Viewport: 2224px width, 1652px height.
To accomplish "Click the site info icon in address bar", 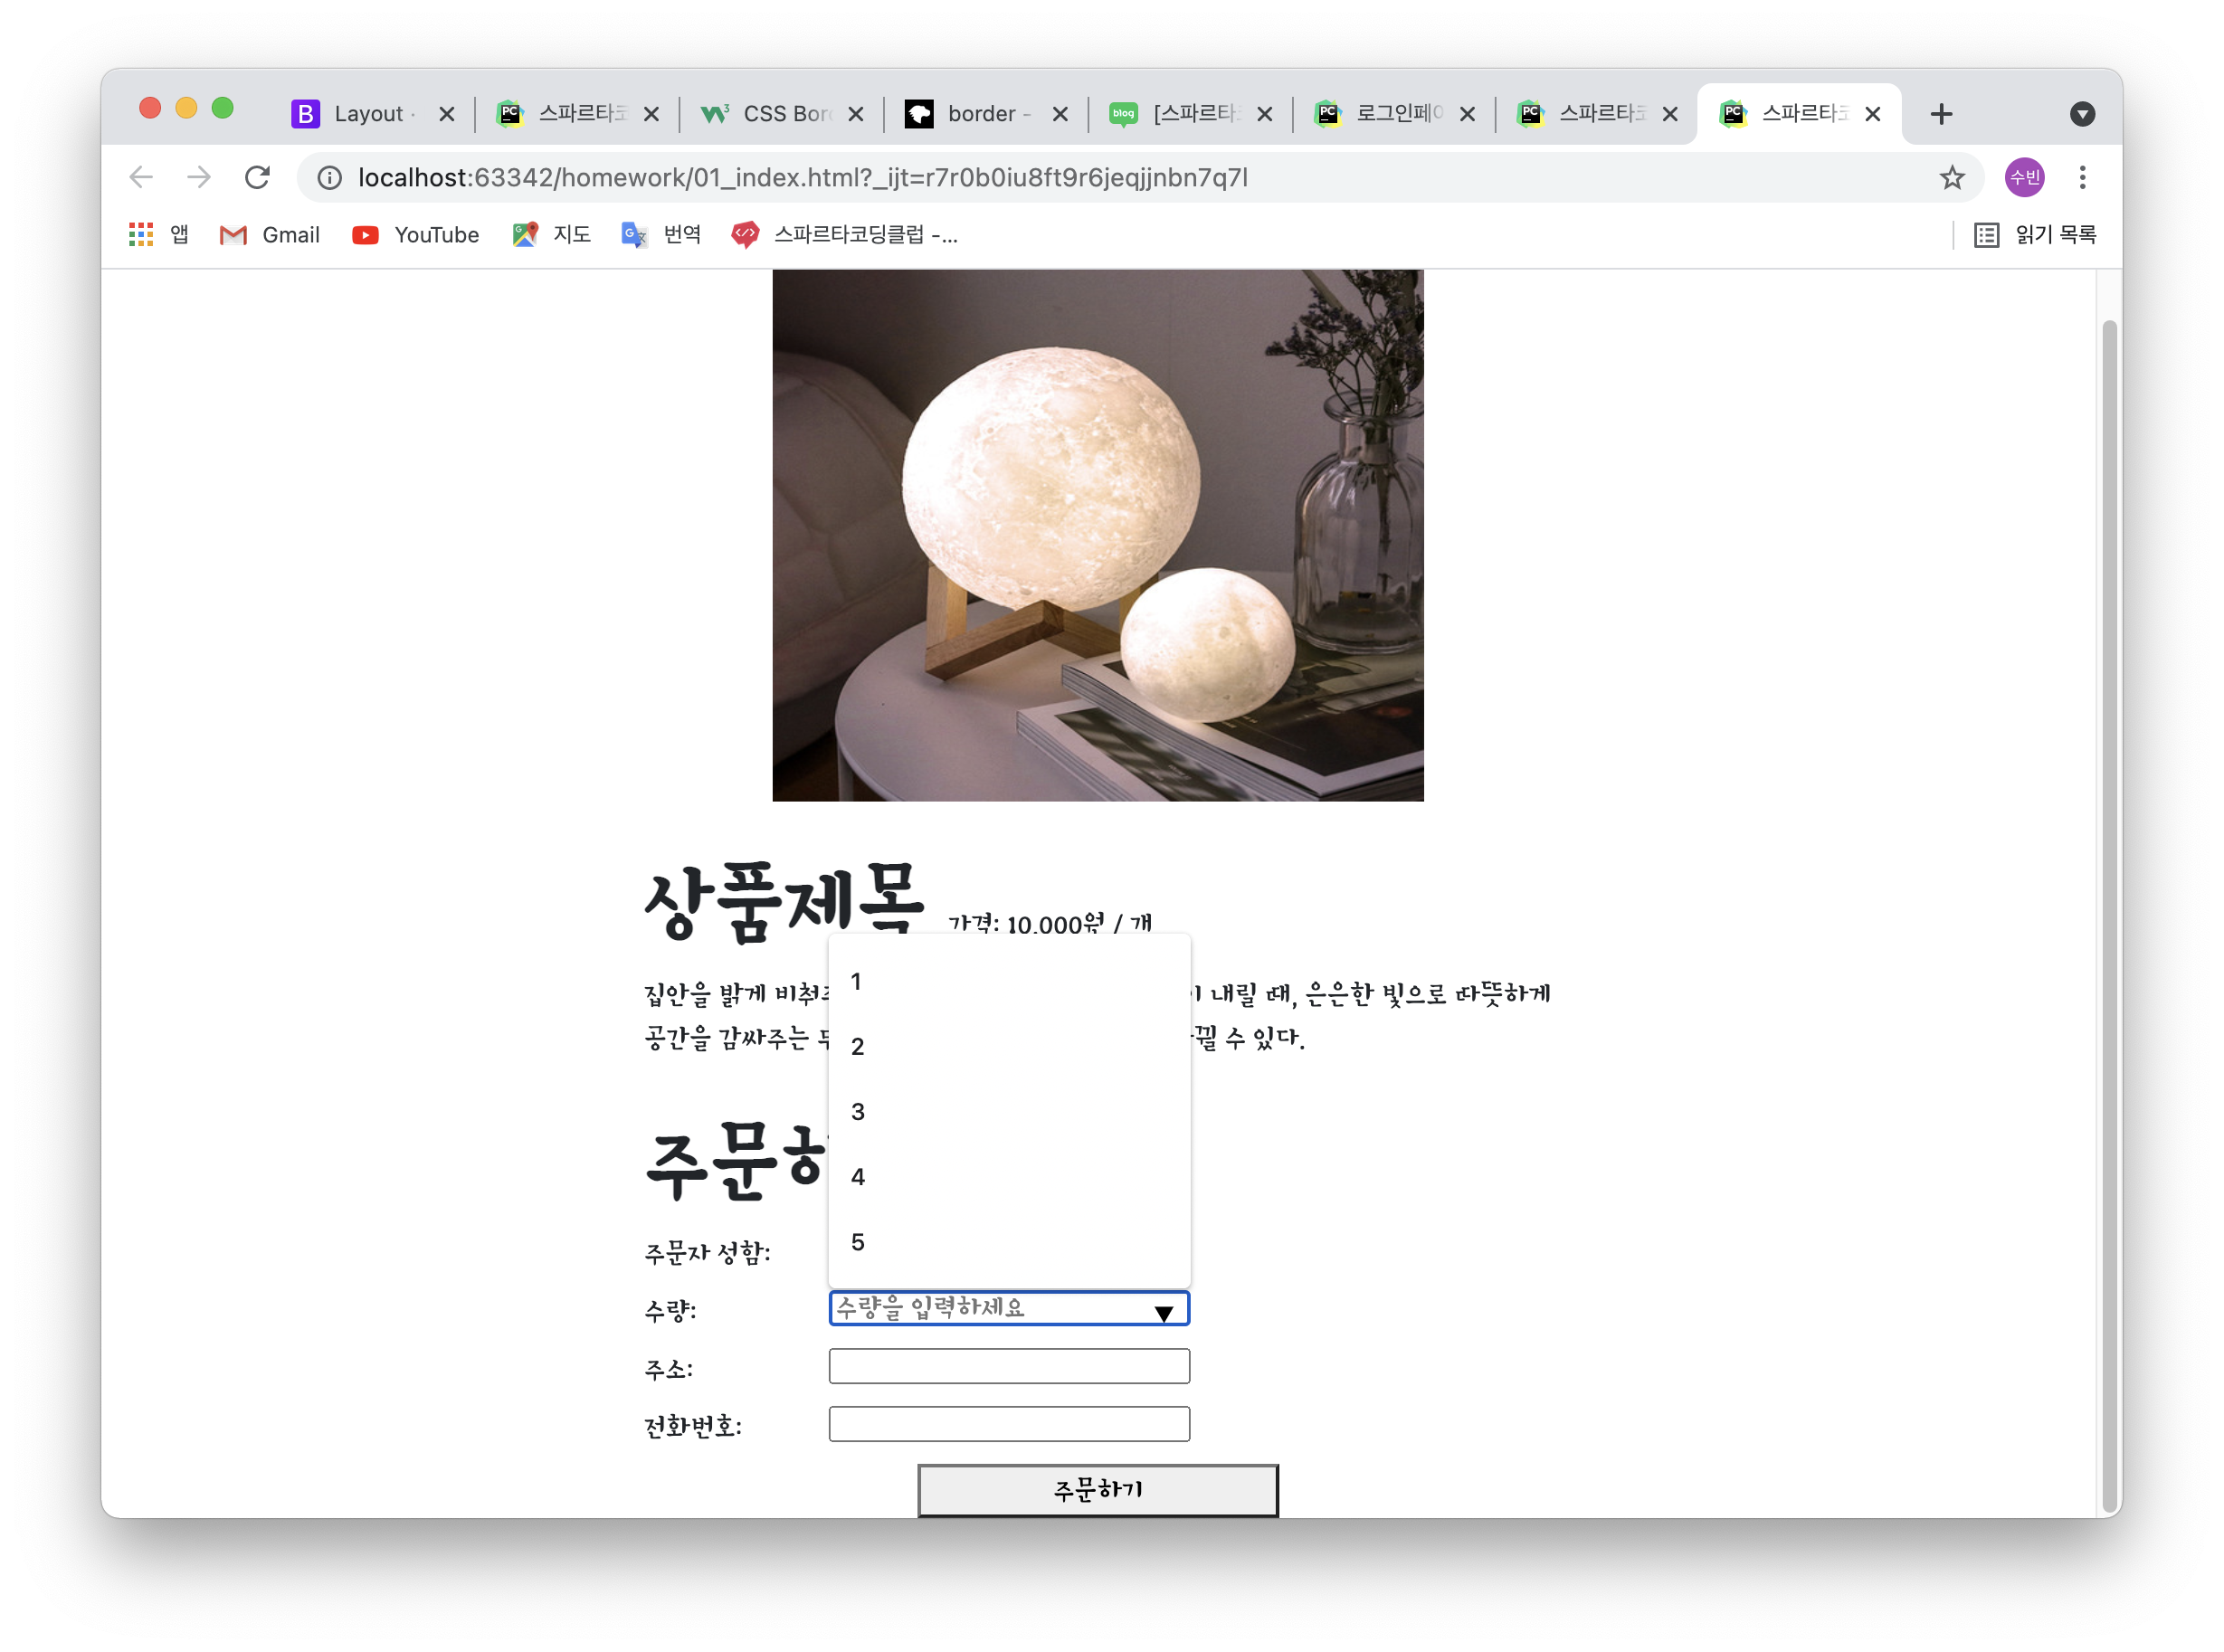I will pyautogui.click(x=329, y=178).
